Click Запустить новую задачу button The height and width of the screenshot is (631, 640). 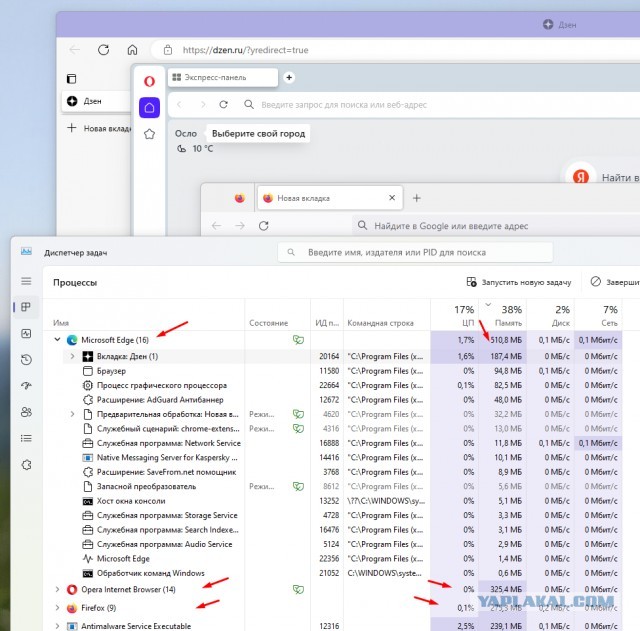pos(518,282)
